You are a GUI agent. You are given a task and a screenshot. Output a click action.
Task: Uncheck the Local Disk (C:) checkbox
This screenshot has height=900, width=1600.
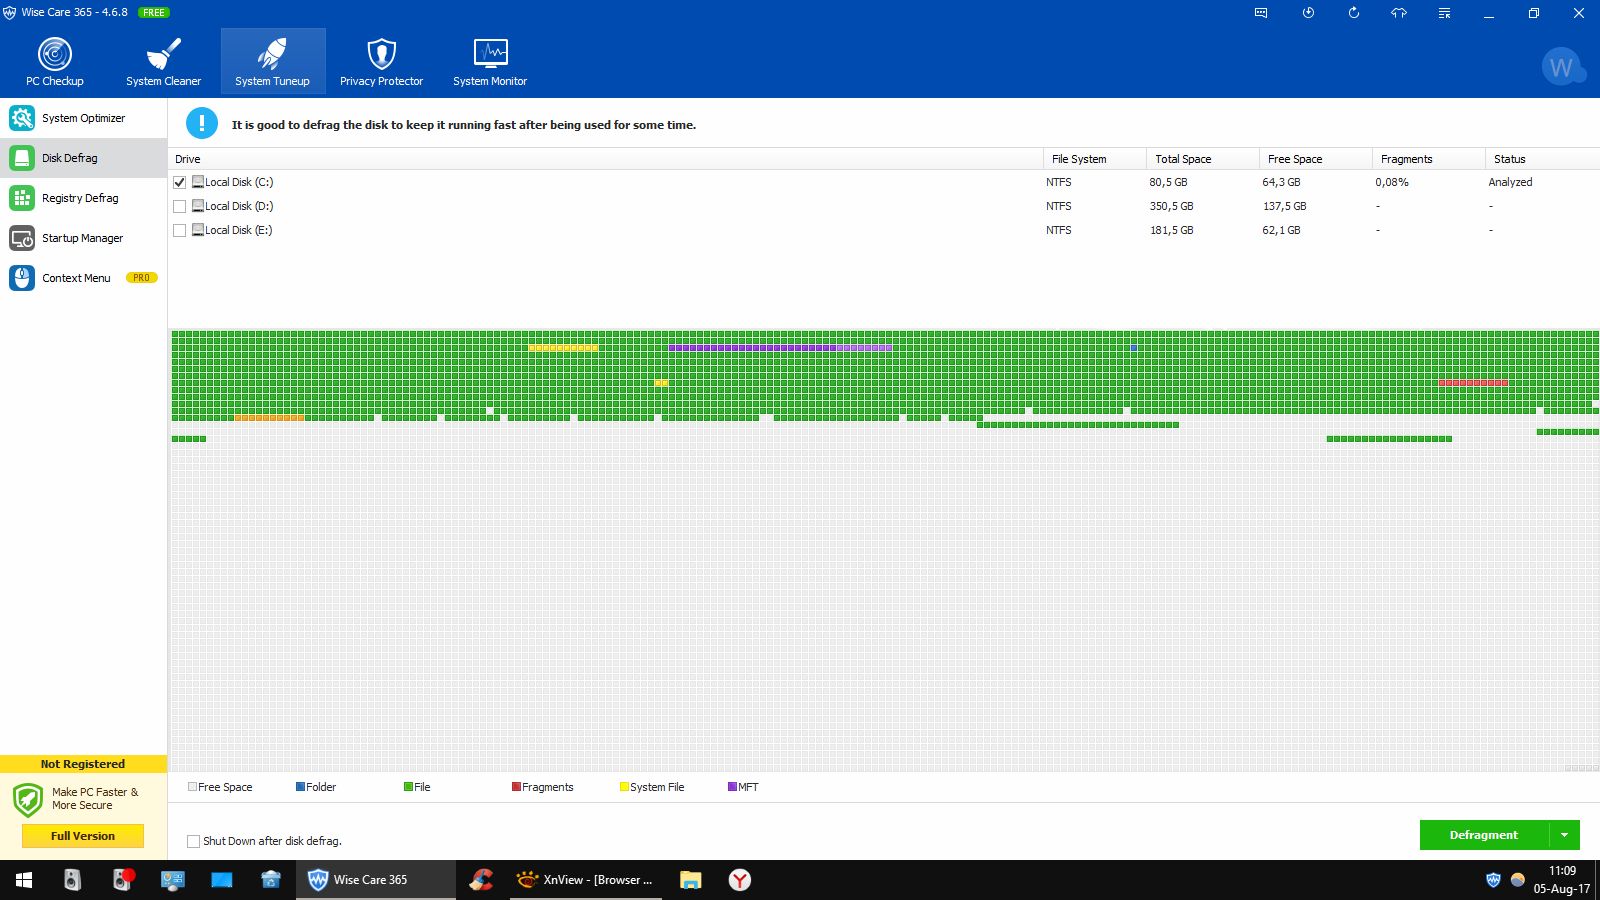pos(180,182)
